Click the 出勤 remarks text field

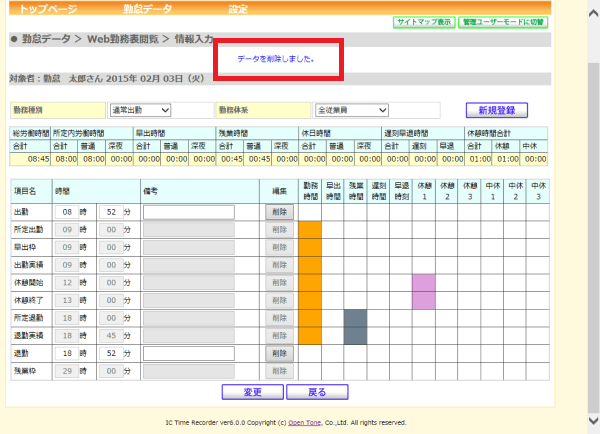189,212
